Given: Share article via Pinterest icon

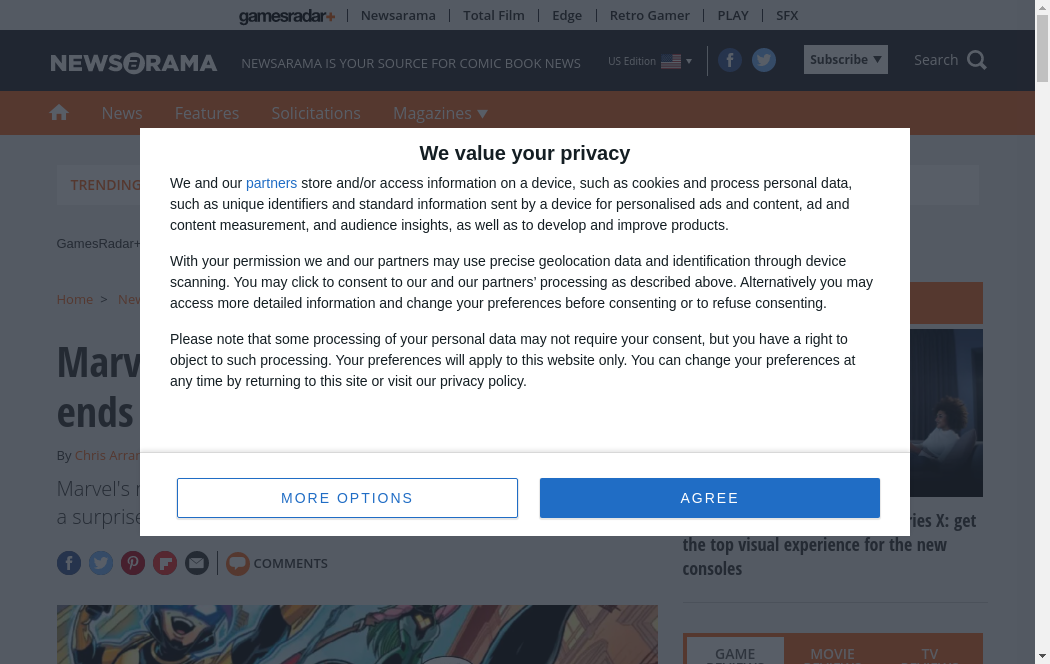Looking at the screenshot, I should coord(133,563).
